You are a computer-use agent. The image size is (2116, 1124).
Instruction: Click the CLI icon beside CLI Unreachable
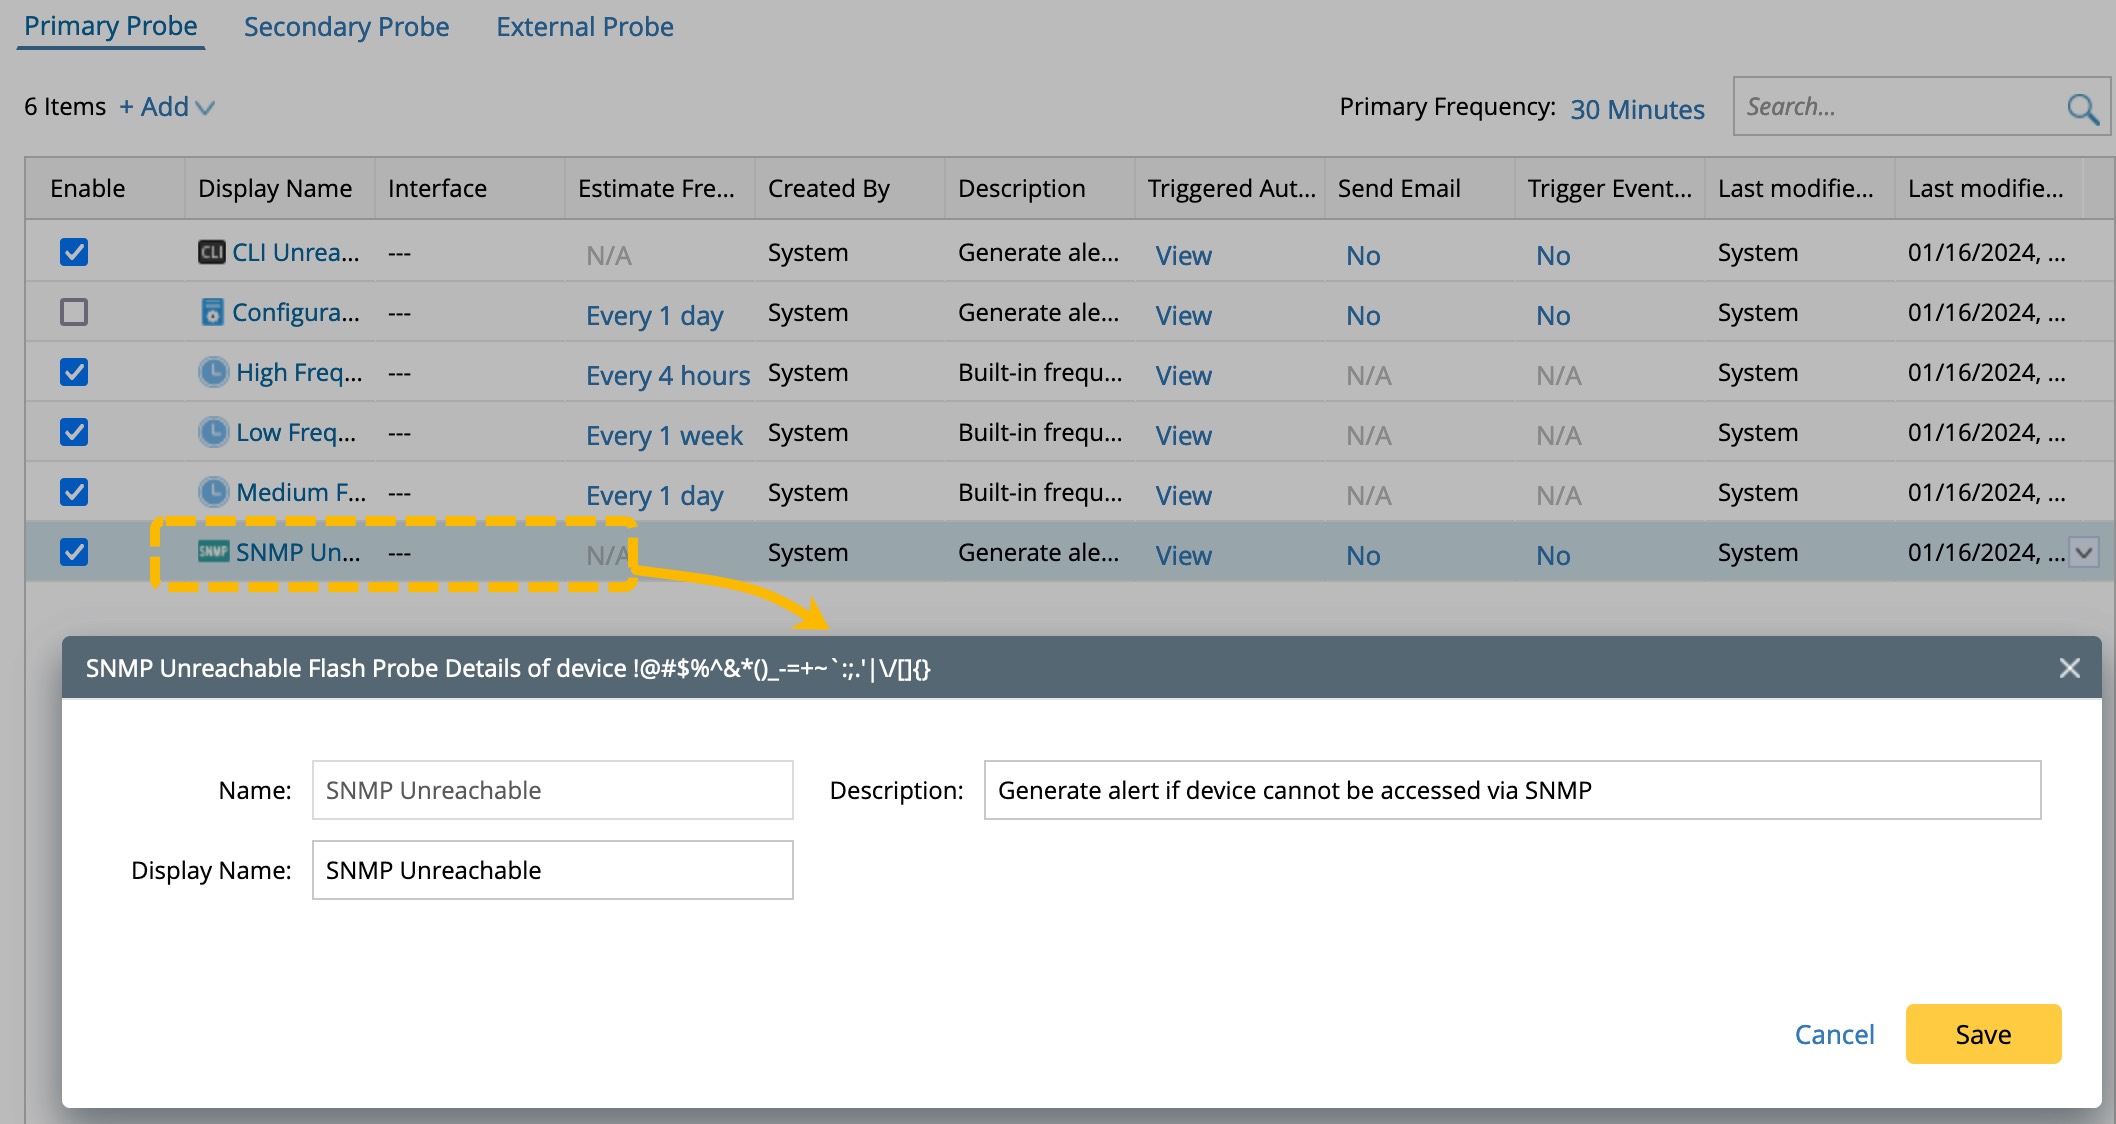(x=211, y=253)
